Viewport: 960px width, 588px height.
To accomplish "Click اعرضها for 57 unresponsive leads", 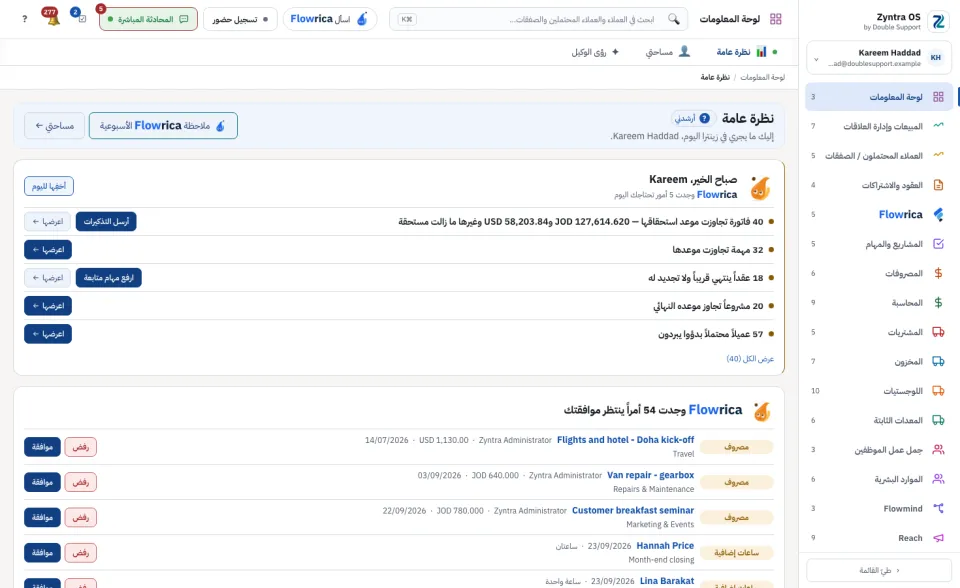I will (x=48, y=334).
